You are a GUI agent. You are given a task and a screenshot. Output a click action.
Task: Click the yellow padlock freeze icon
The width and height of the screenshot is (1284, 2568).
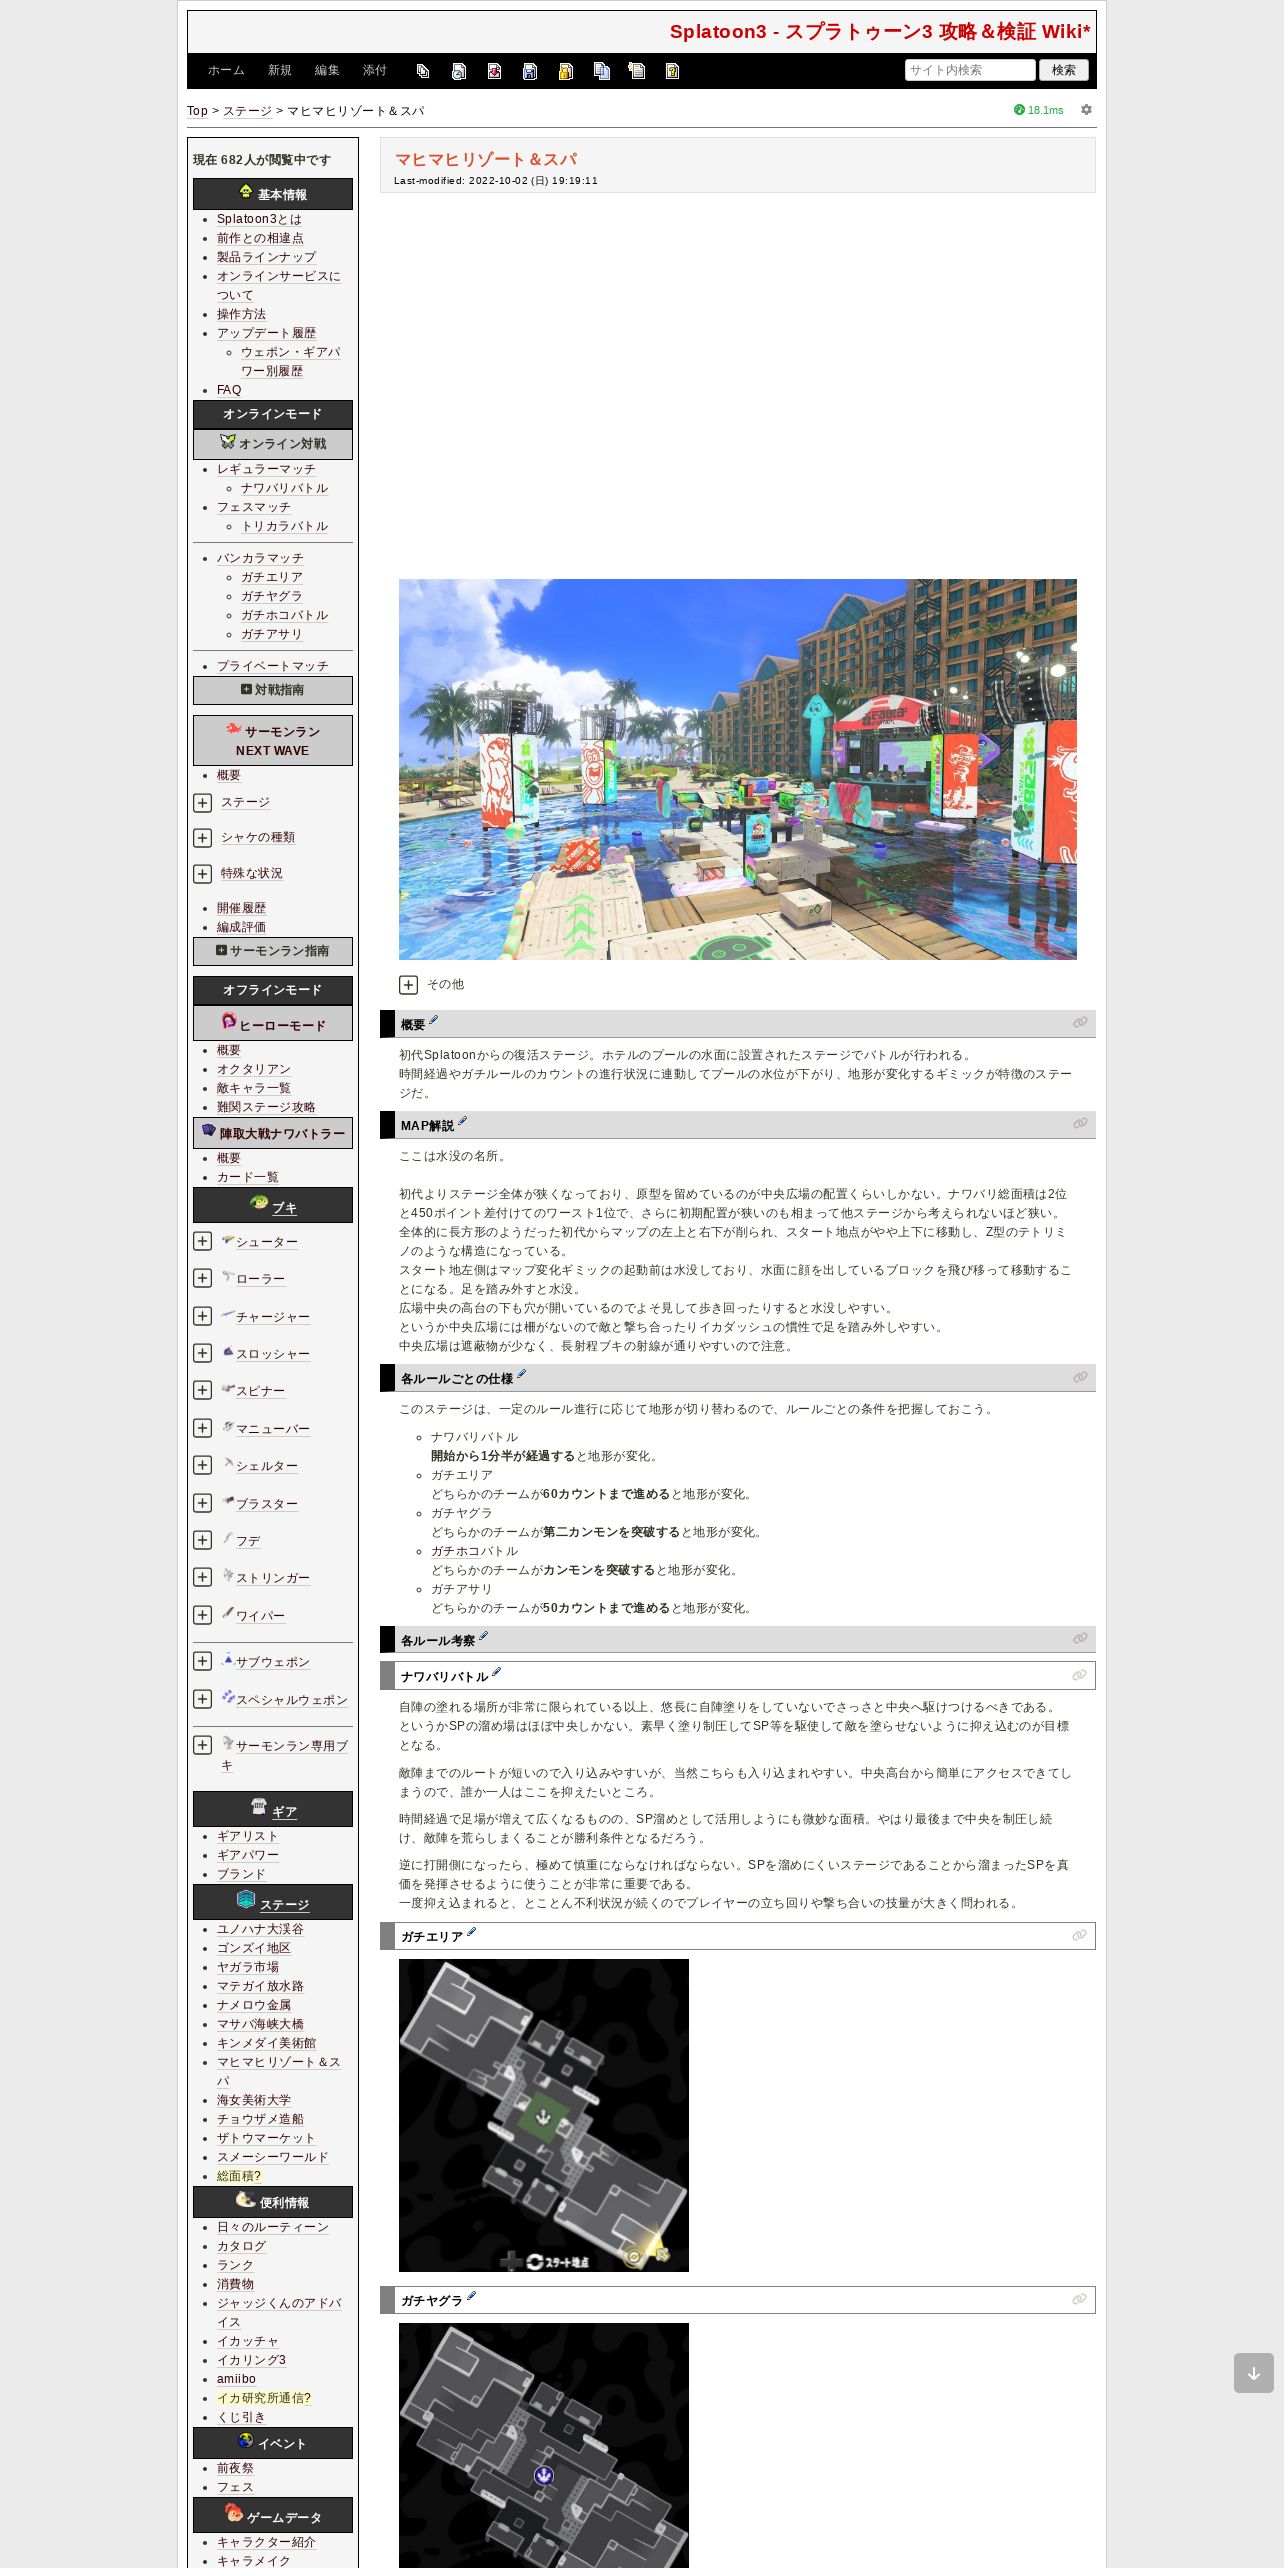click(x=566, y=71)
